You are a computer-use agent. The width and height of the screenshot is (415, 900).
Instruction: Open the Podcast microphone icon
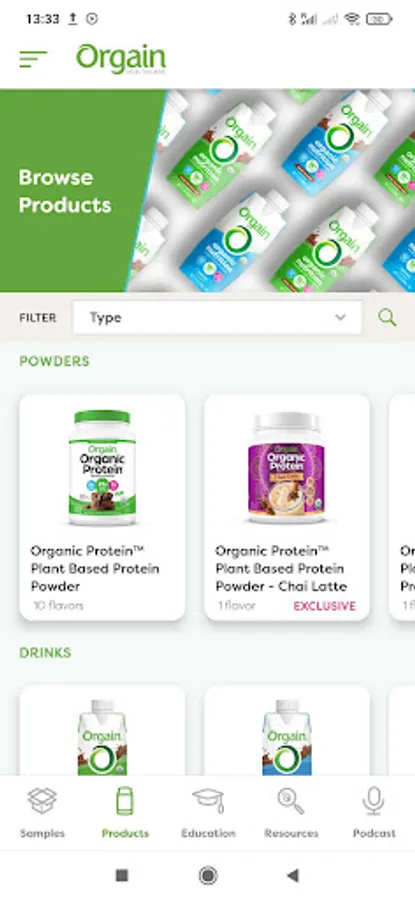click(374, 801)
